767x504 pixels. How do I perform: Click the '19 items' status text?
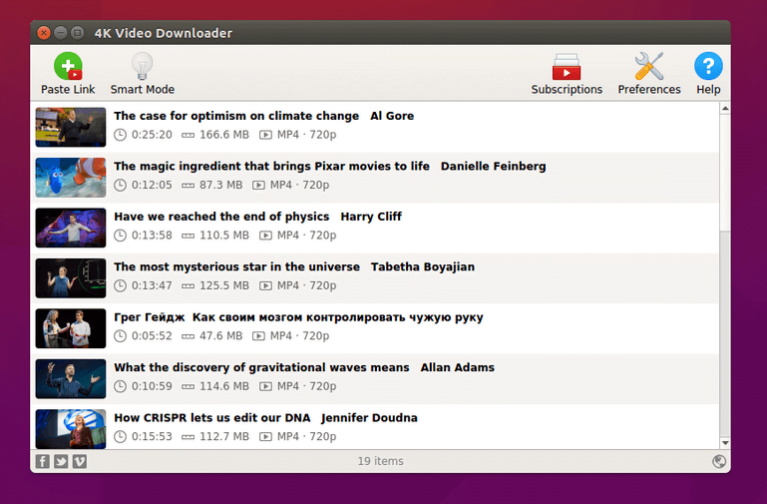coord(381,461)
